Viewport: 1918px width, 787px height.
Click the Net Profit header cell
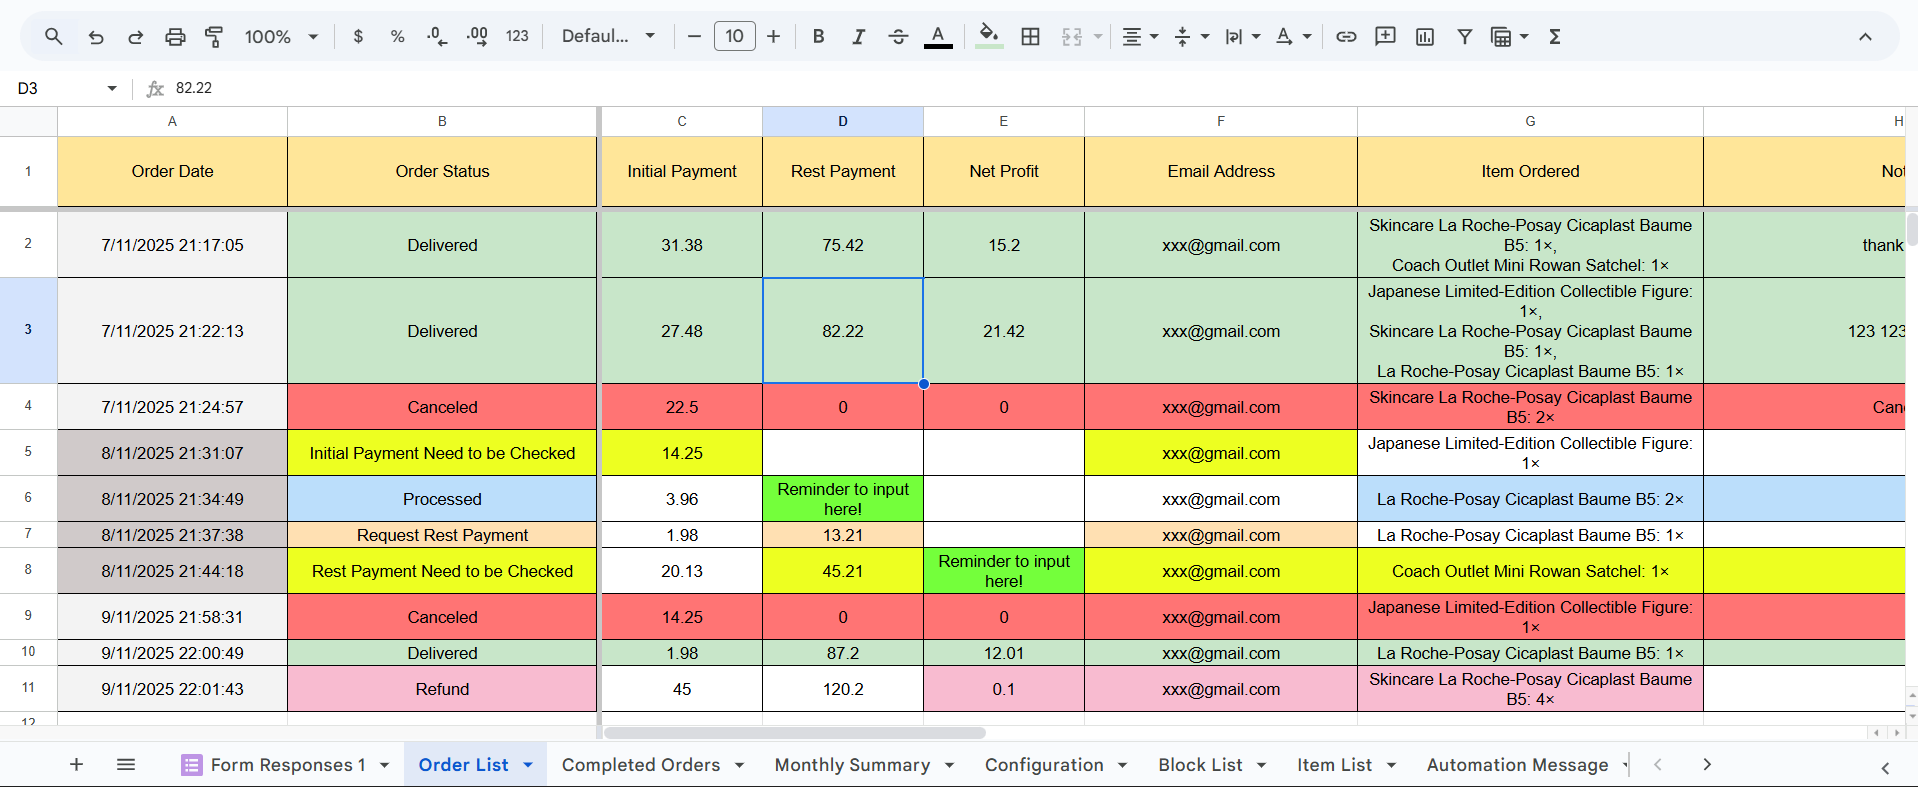point(1004,172)
